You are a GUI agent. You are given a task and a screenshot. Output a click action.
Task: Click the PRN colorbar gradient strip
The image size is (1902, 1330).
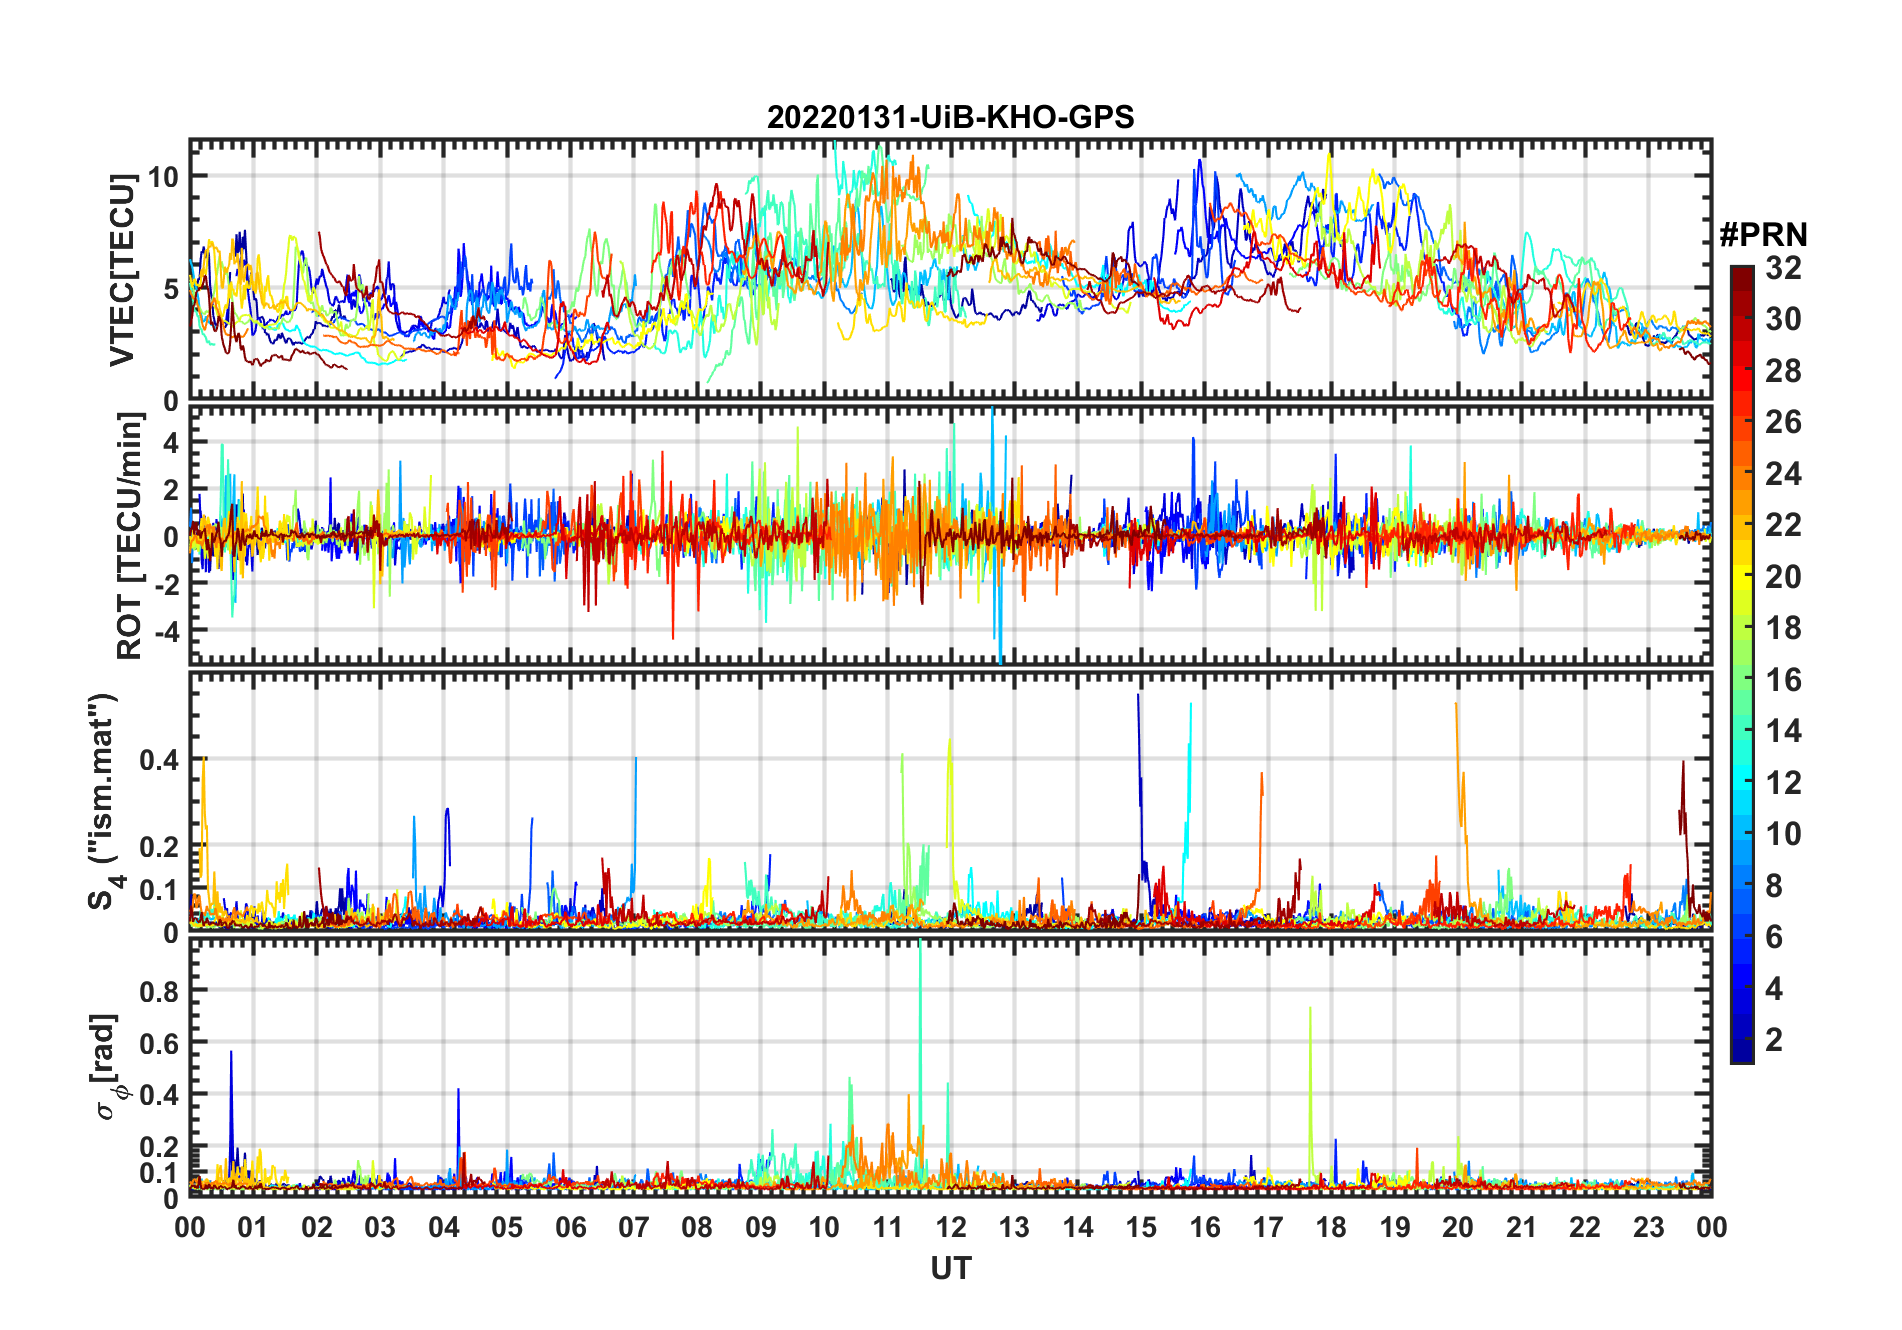tap(1742, 664)
